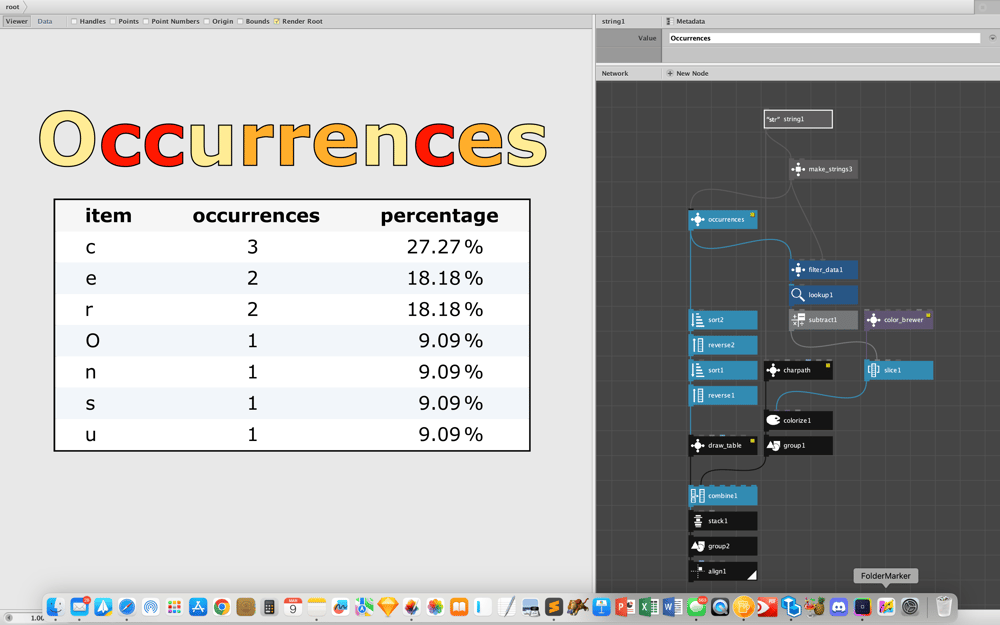The height and width of the screenshot is (625, 1000).
Task: Select the filter_data1 node
Action: click(x=823, y=270)
